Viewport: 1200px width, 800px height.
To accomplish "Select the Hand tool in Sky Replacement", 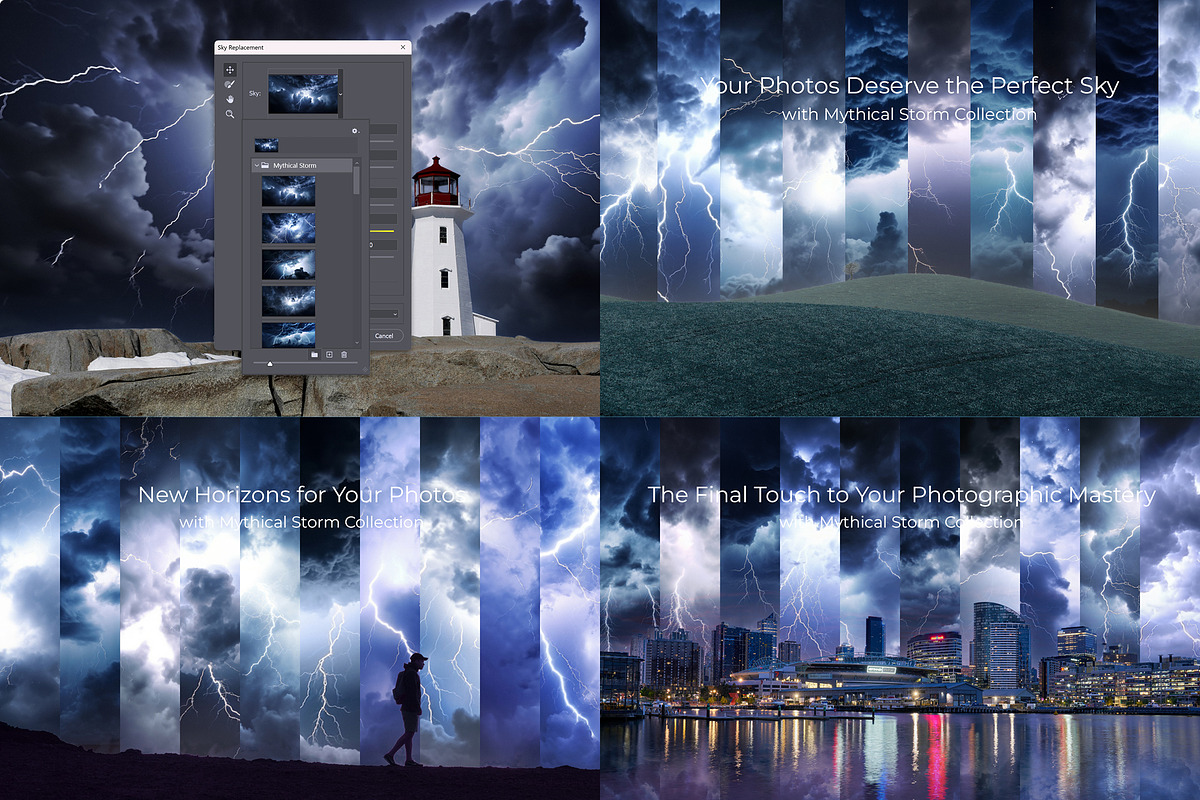I will coord(230,99).
